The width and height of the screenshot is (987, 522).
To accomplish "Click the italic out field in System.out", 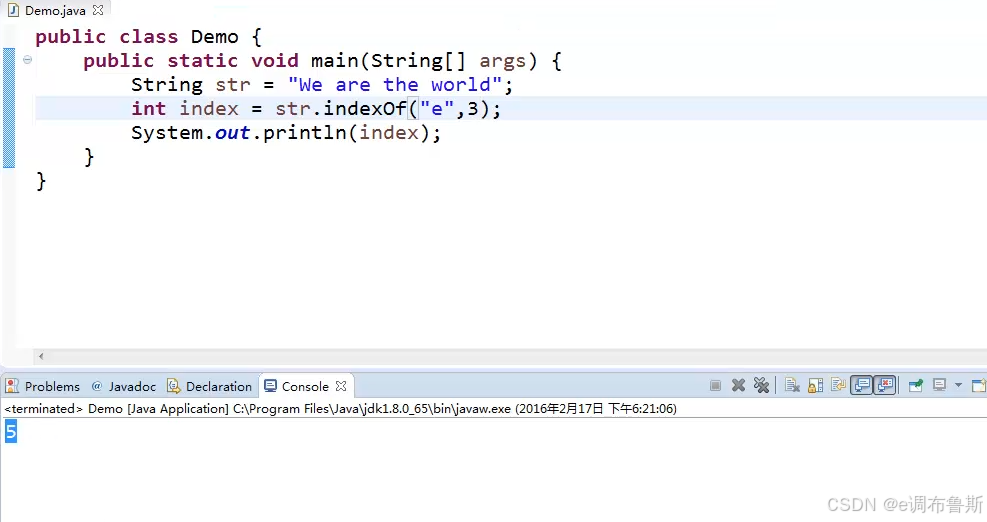I will [x=232, y=133].
